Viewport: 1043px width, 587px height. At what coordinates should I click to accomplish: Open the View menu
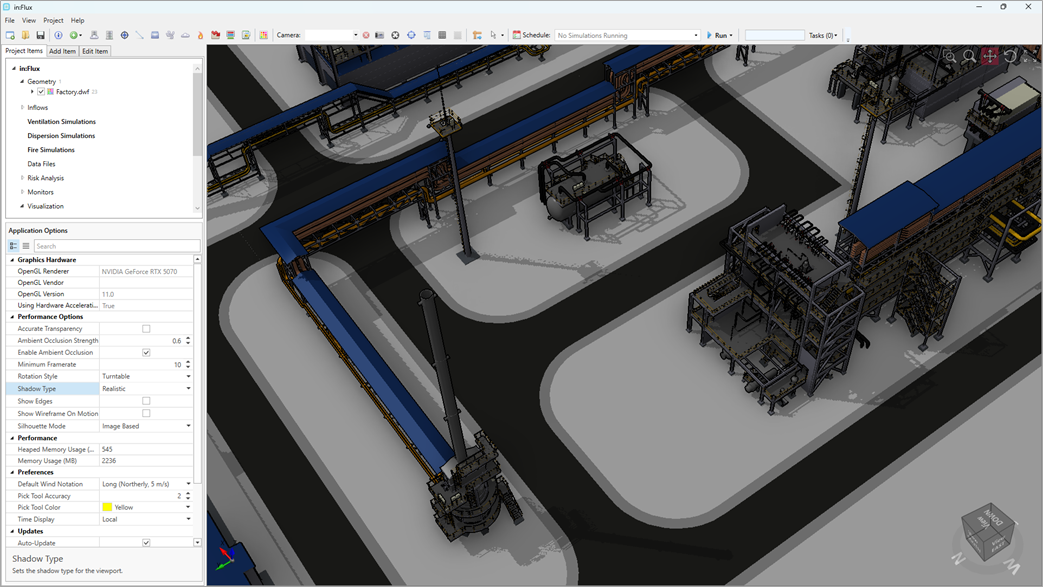(29, 21)
